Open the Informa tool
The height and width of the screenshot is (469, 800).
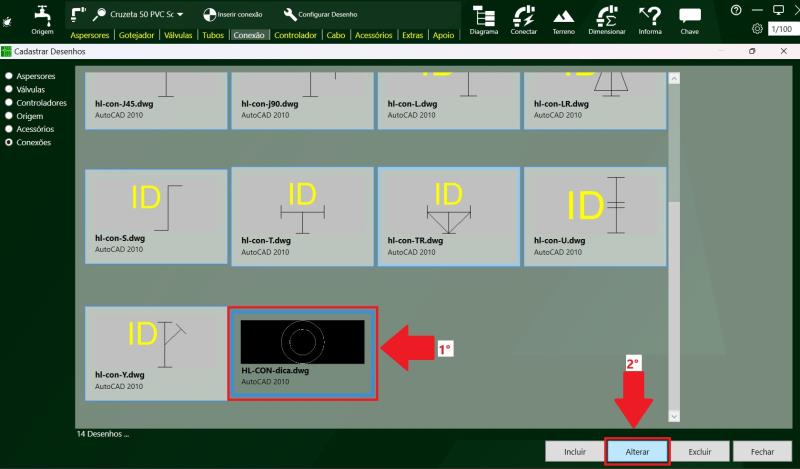click(650, 15)
